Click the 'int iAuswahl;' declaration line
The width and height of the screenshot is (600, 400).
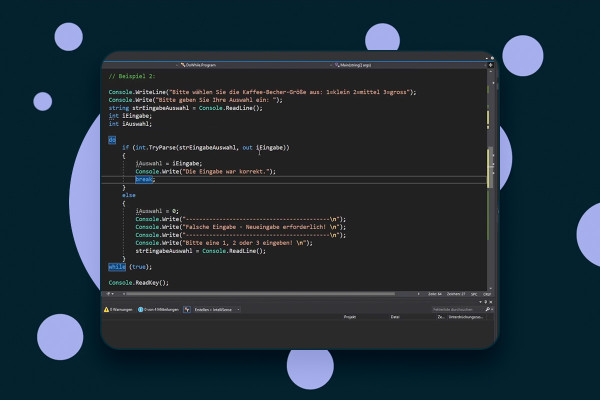click(x=130, y=124)
